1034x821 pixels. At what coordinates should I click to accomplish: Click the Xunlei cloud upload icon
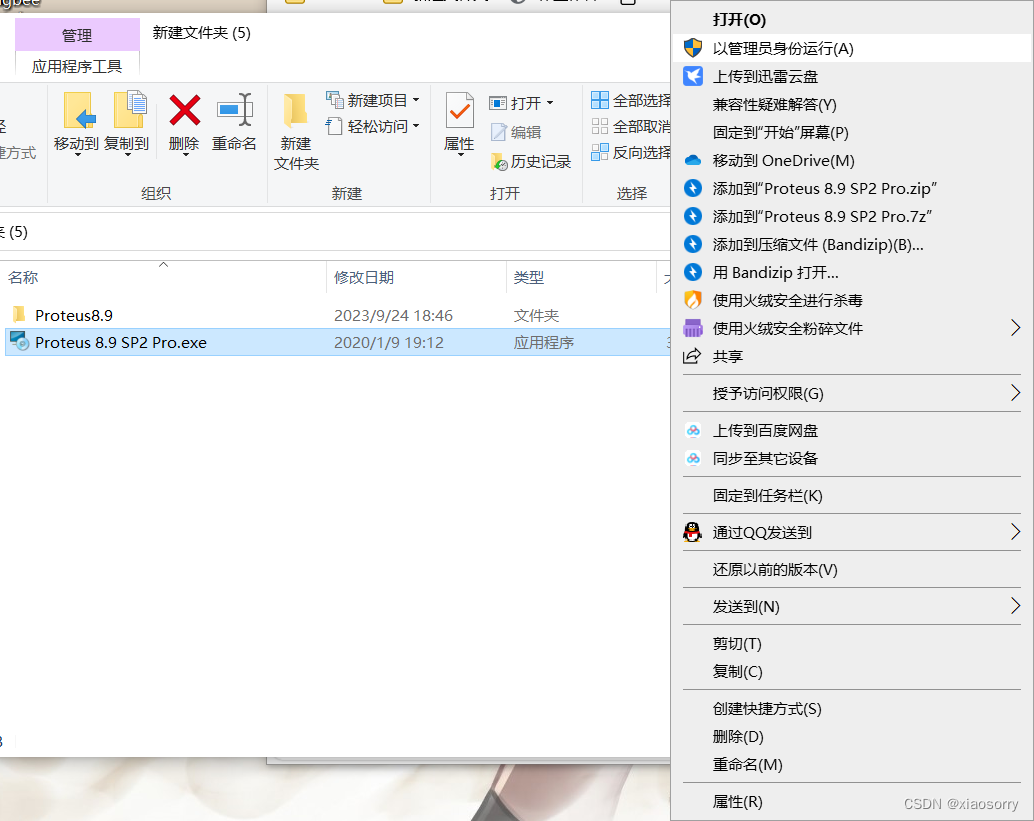tap(692, 76)
